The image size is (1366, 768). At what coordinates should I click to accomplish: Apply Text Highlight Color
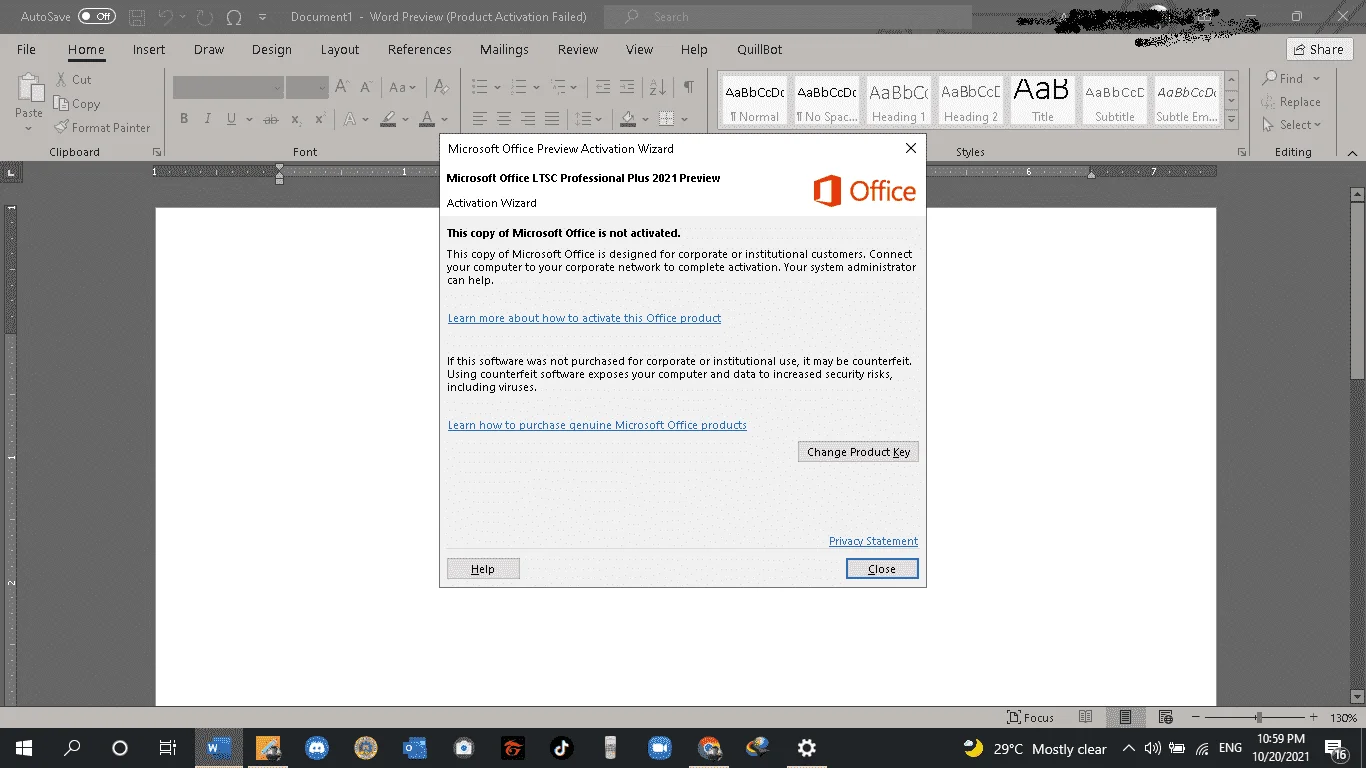[x=387, y=119]
